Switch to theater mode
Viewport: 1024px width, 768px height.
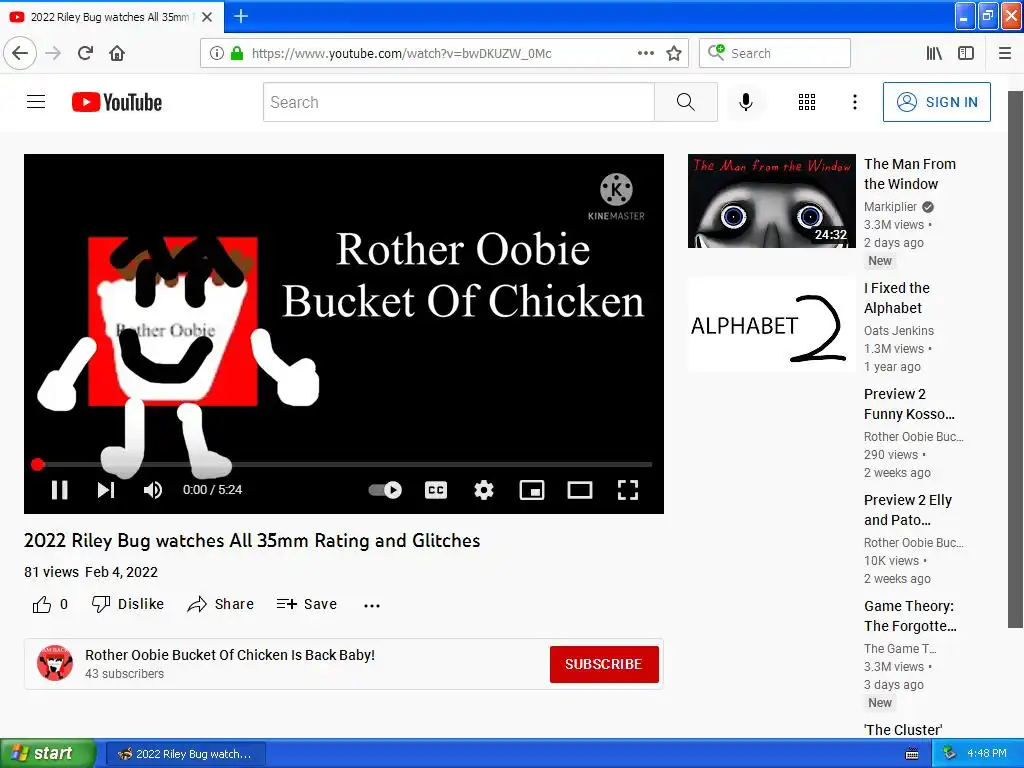click(580, 490)
